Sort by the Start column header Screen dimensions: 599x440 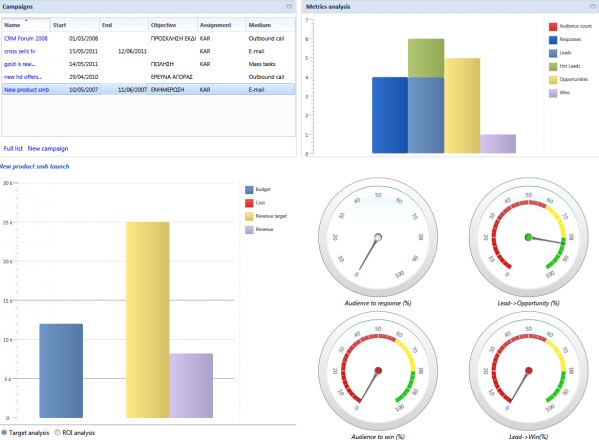tap(75, 25)
